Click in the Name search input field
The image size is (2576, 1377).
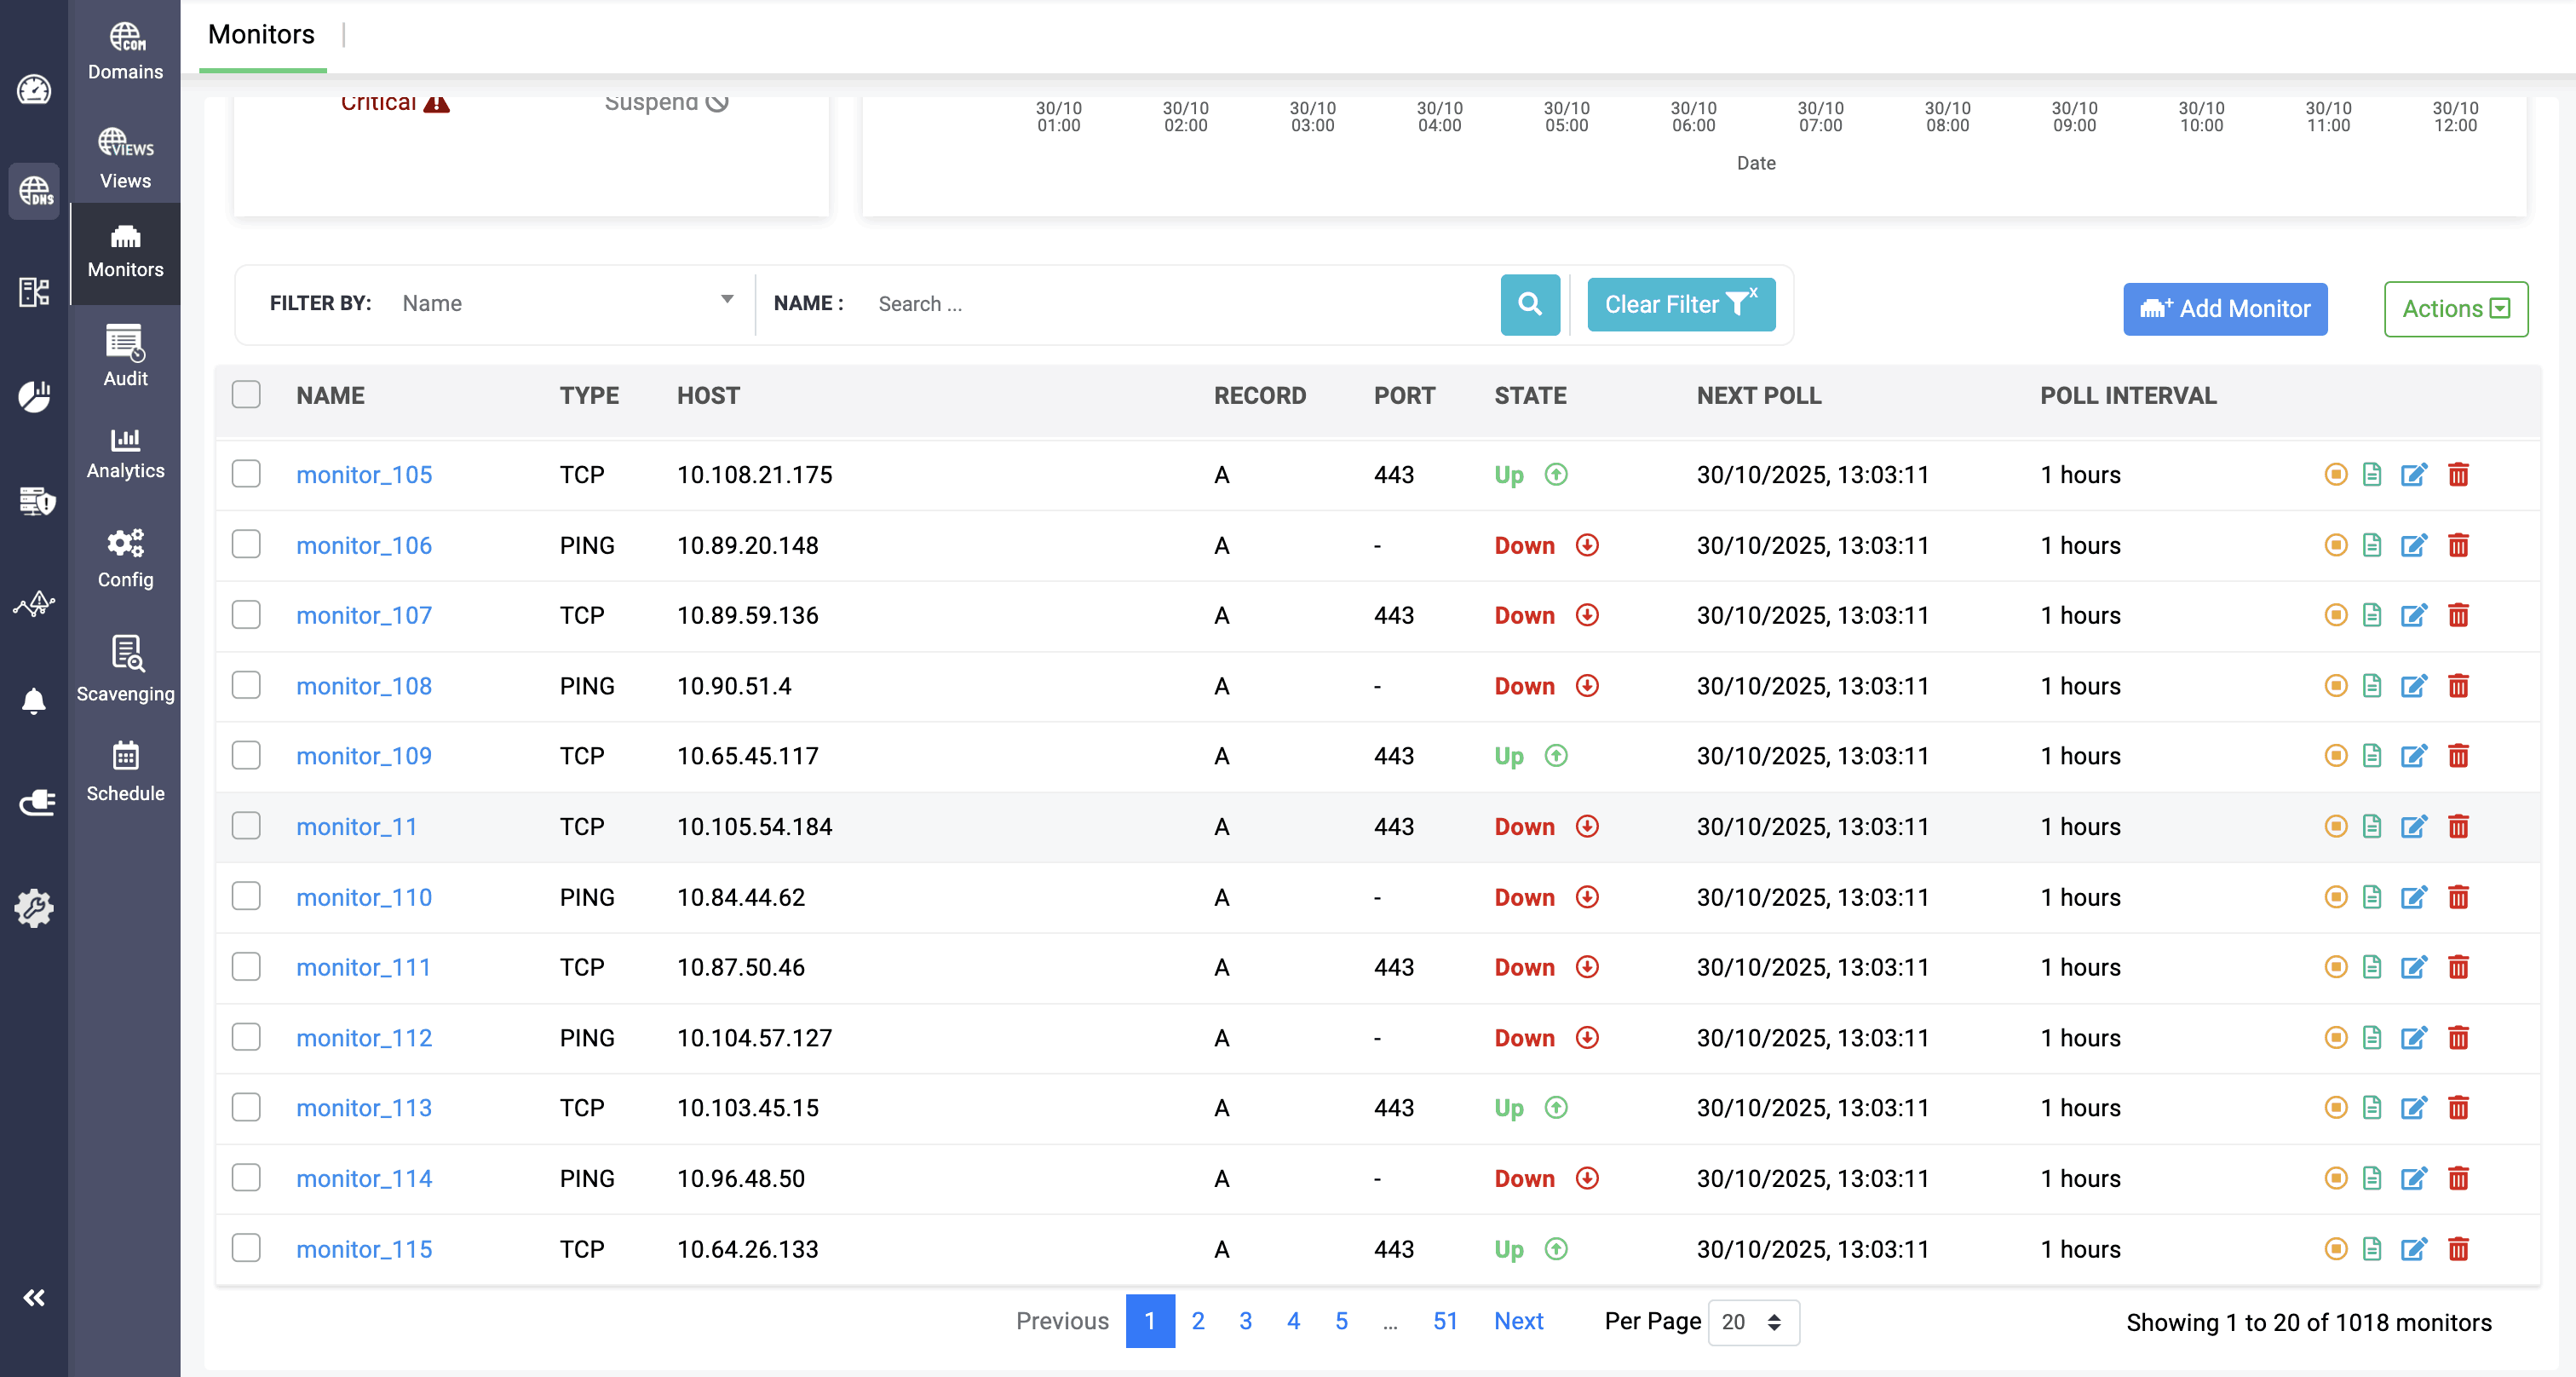pos(1180,304)
